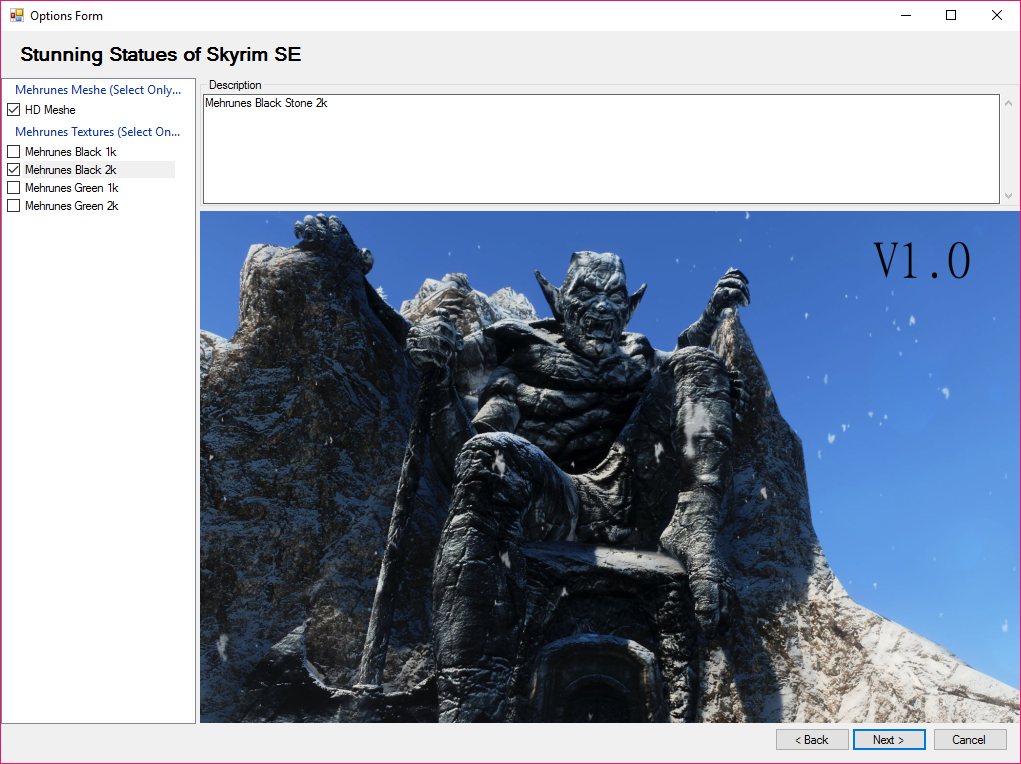Click the Description label
Image resolution: width=1021 pixels, height=764 pixels.
coord(235,85)
